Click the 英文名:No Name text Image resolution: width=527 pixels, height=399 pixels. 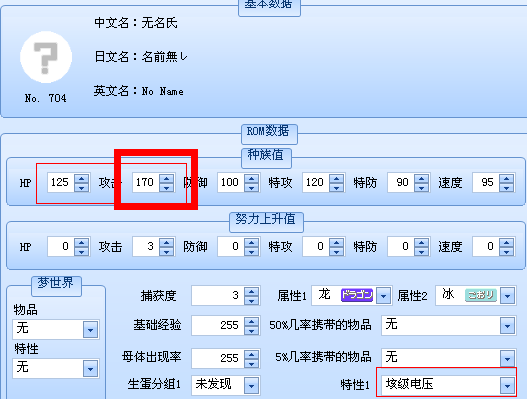point(139,91)
